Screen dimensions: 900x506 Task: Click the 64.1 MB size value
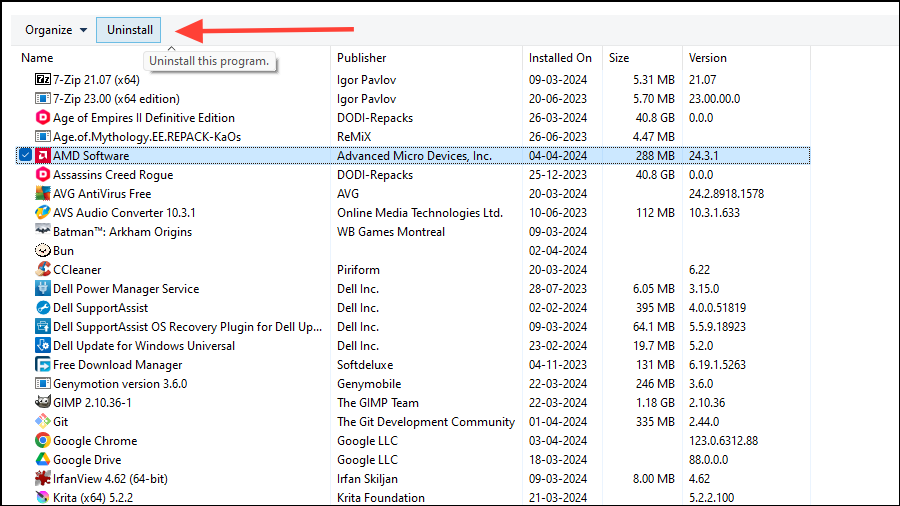tap(654, 327)
